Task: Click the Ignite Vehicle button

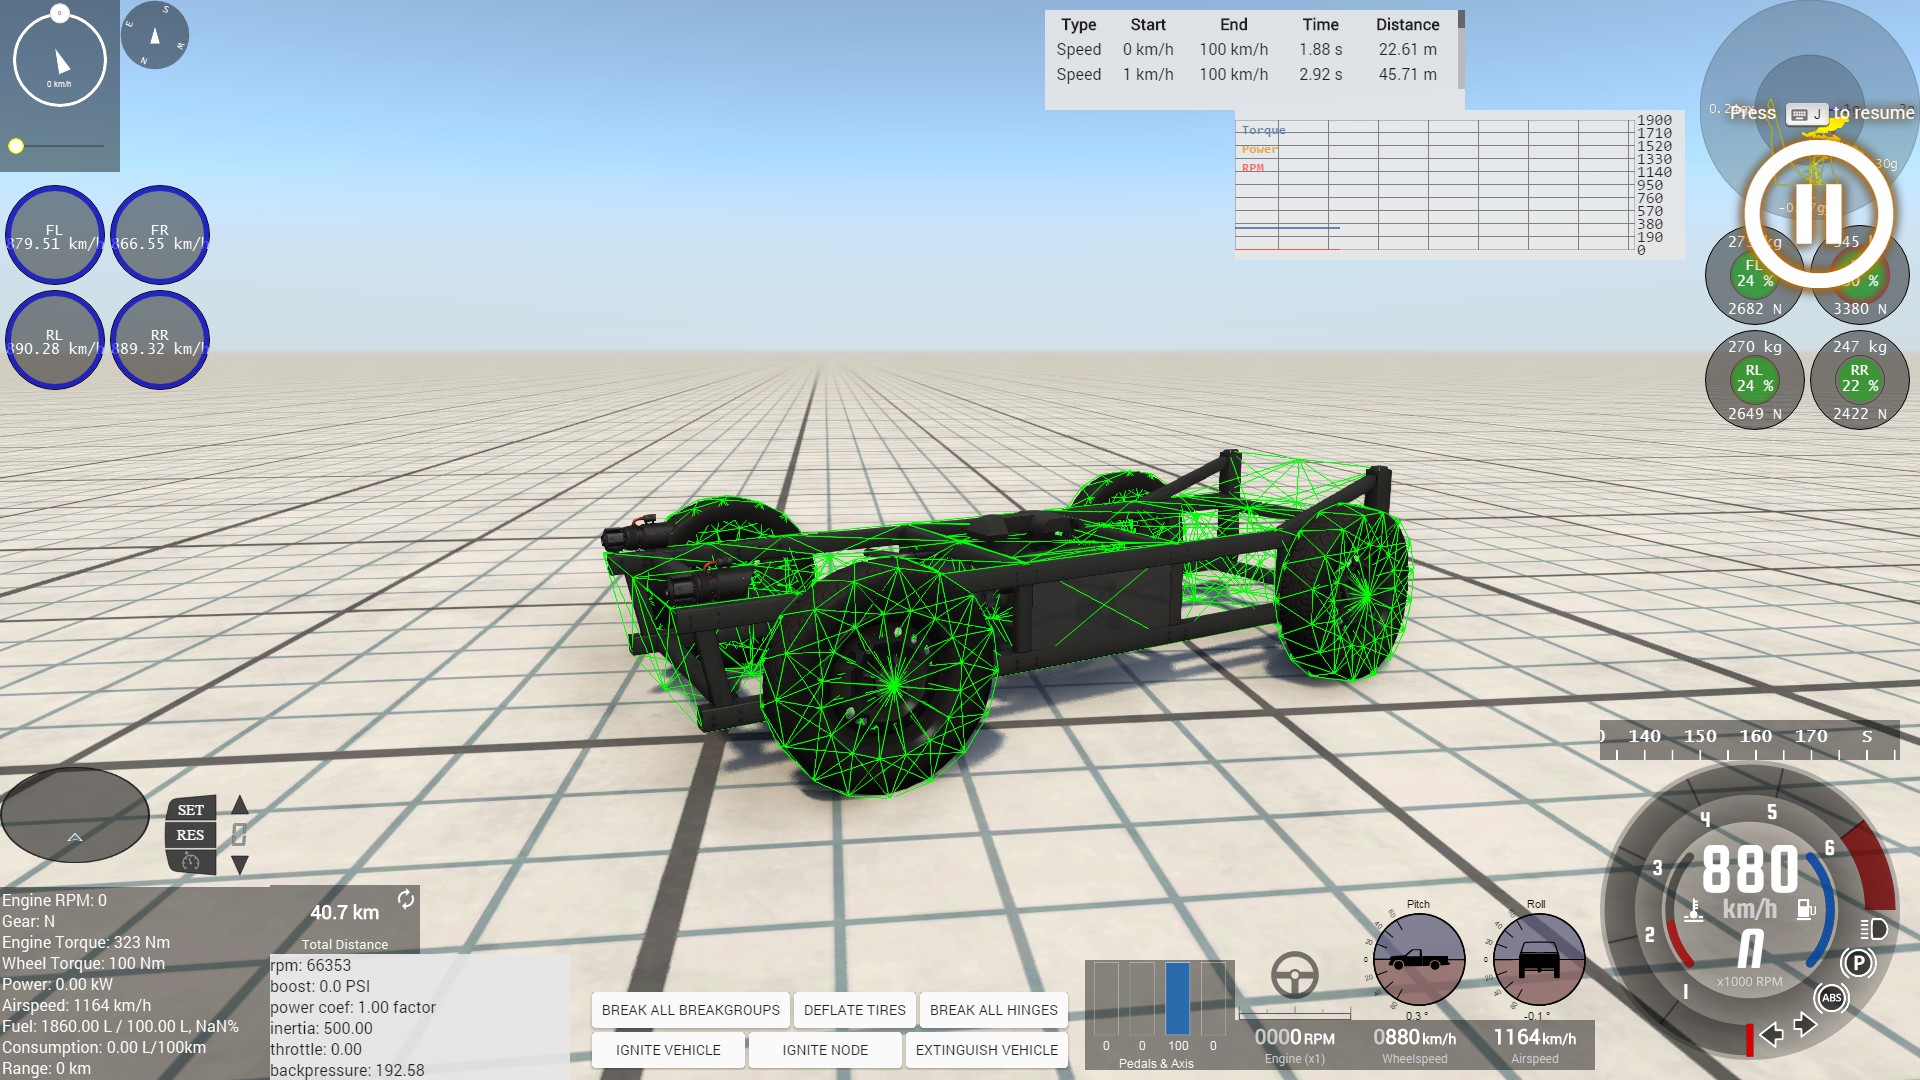Action: pyautogui.click(x=668, y=1050)
